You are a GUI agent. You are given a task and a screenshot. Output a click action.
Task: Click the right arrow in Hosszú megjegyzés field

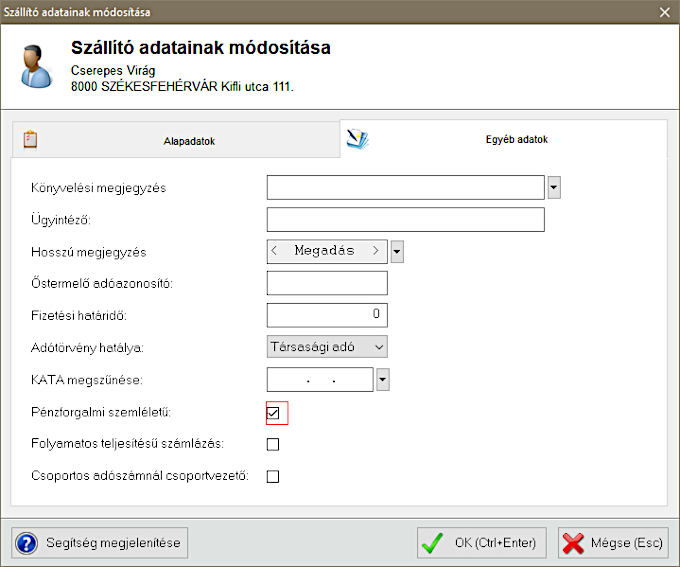(376, 251)
